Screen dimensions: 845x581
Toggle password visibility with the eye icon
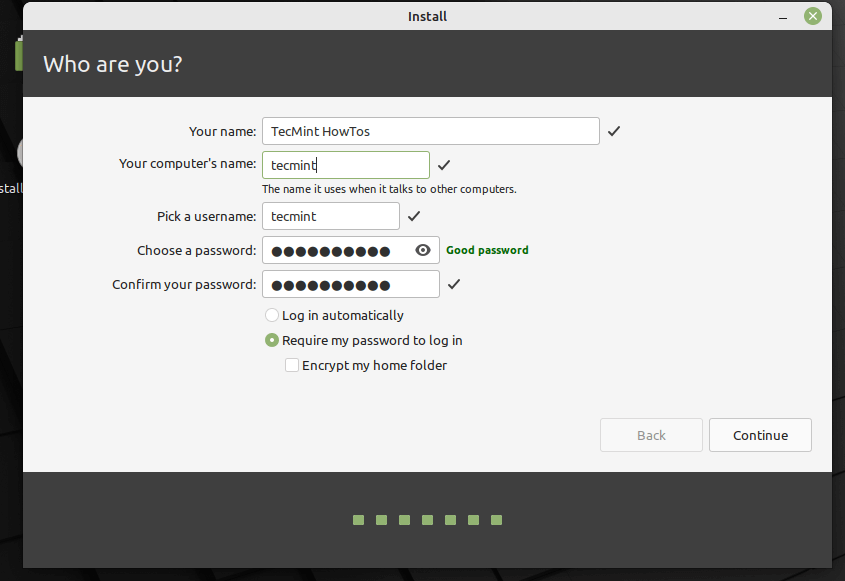[423, 250]
